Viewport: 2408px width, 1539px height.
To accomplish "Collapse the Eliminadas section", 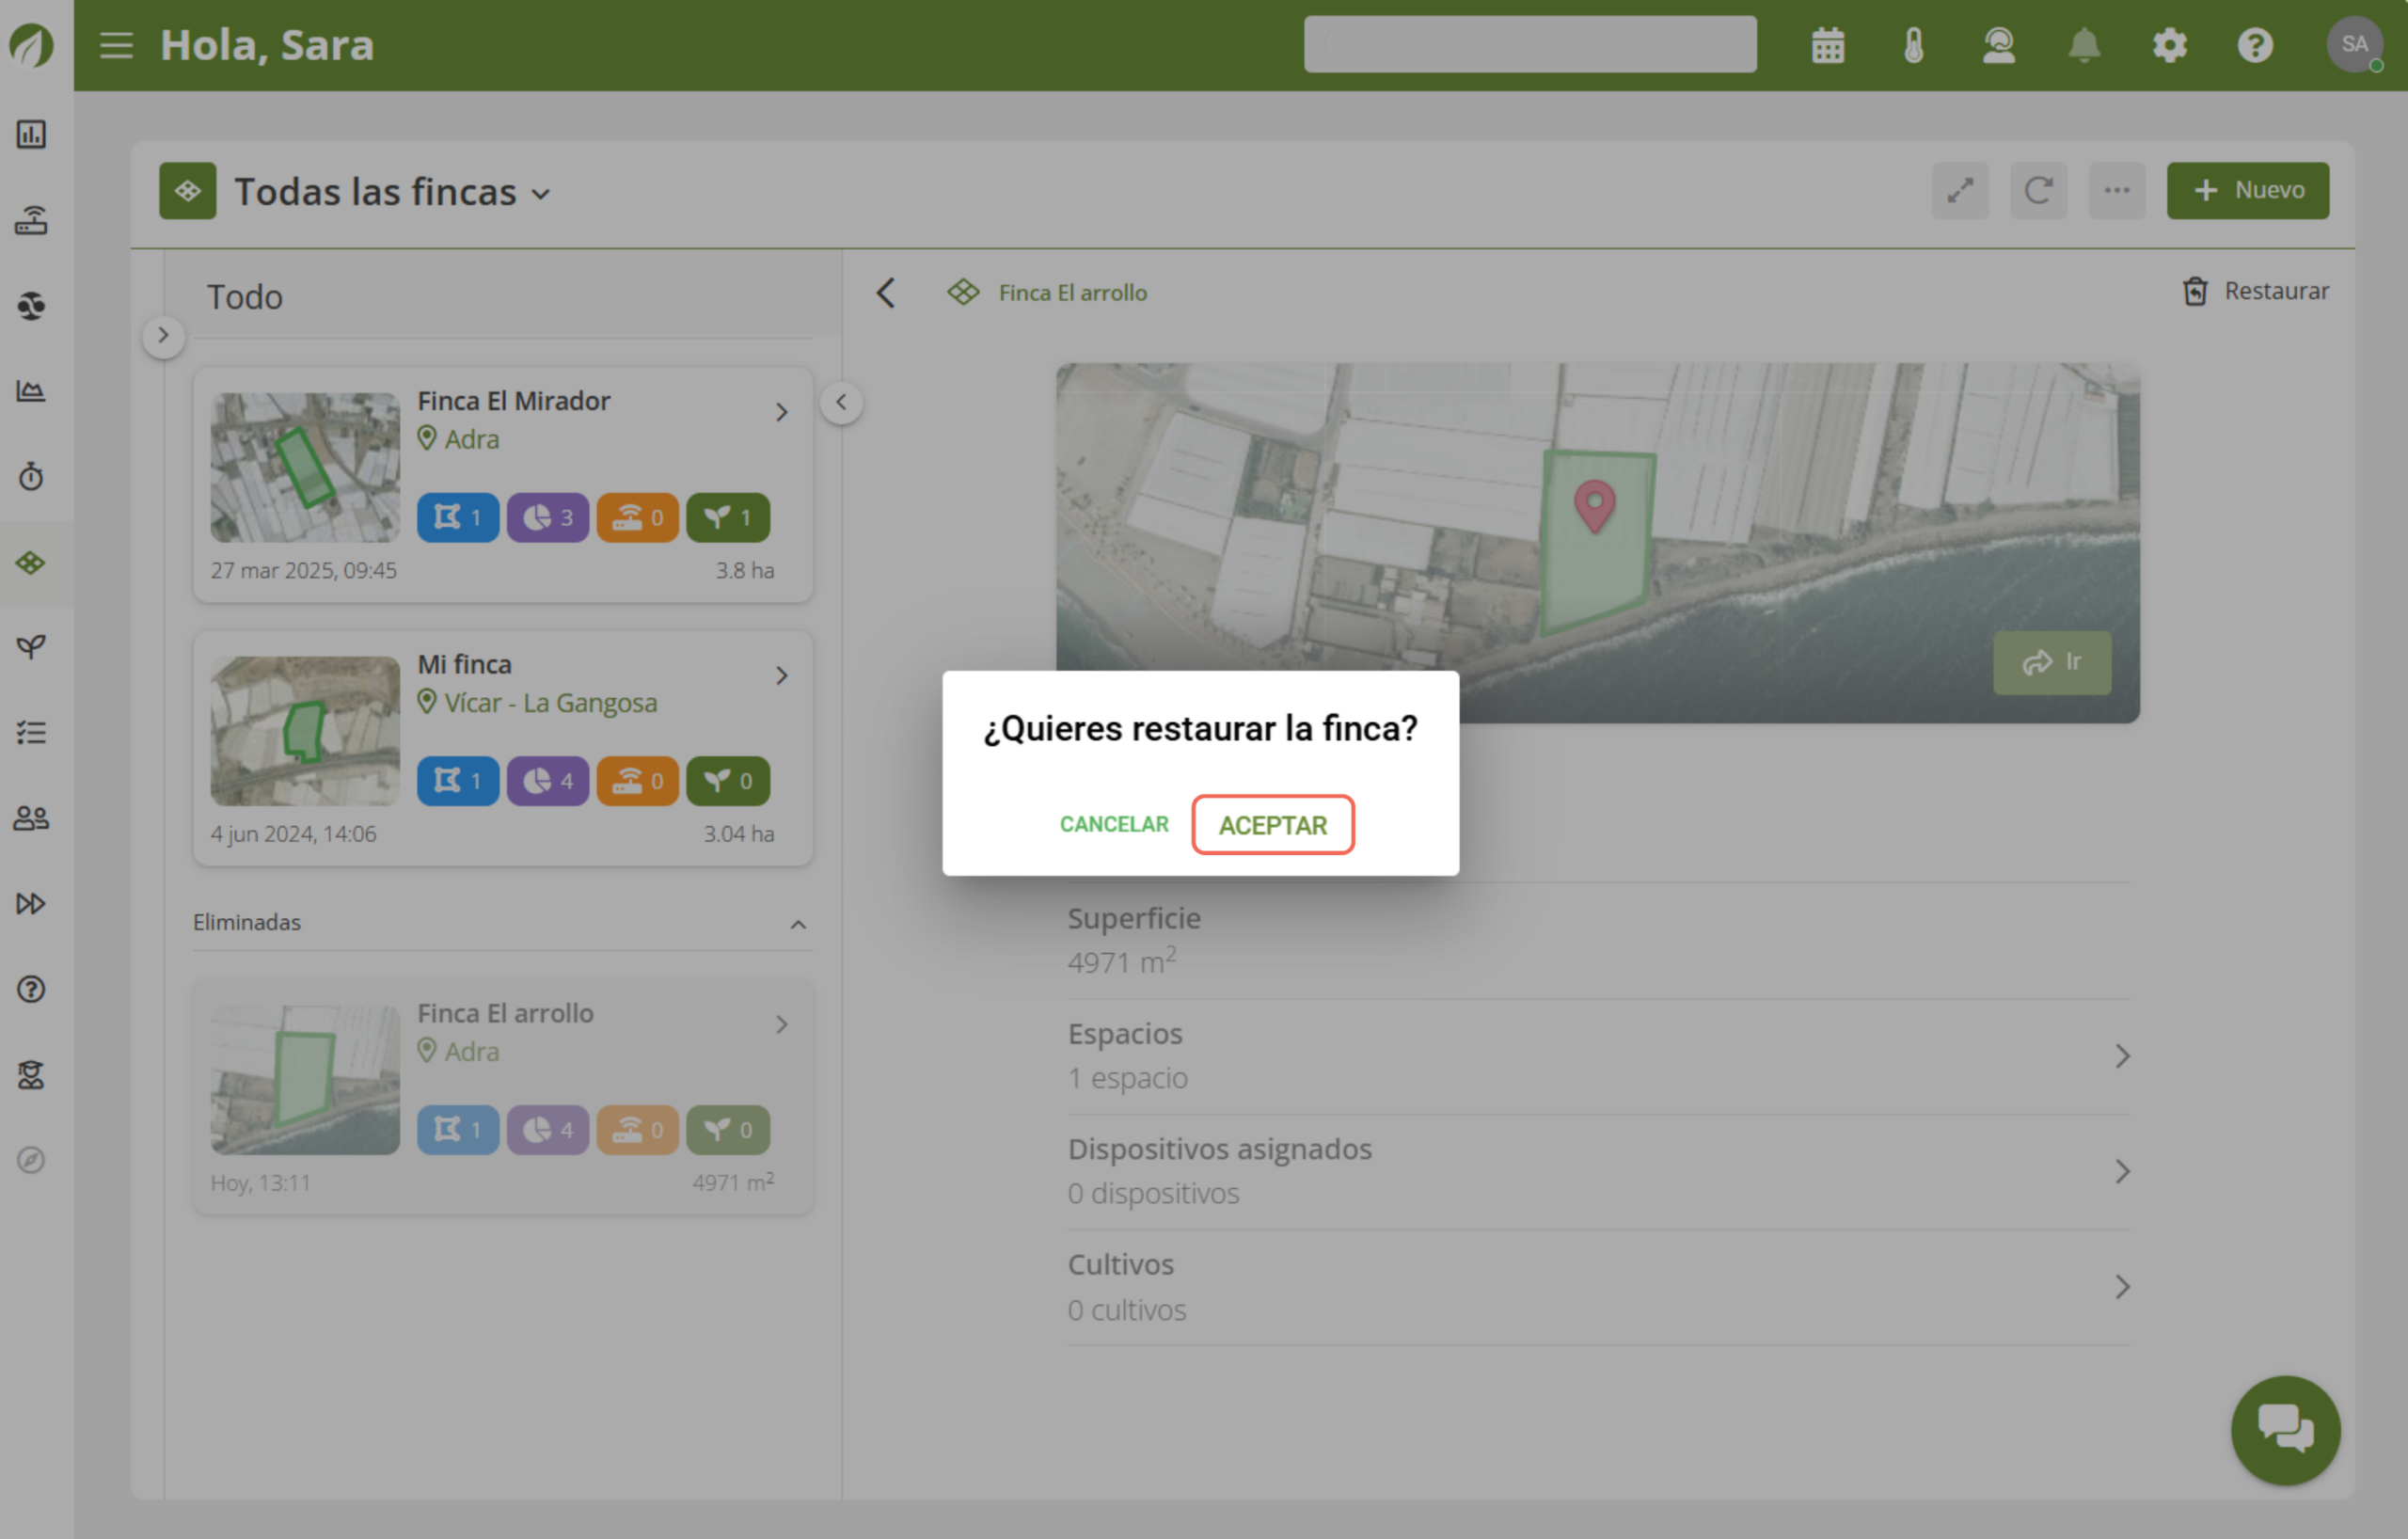I will point(797,924).
